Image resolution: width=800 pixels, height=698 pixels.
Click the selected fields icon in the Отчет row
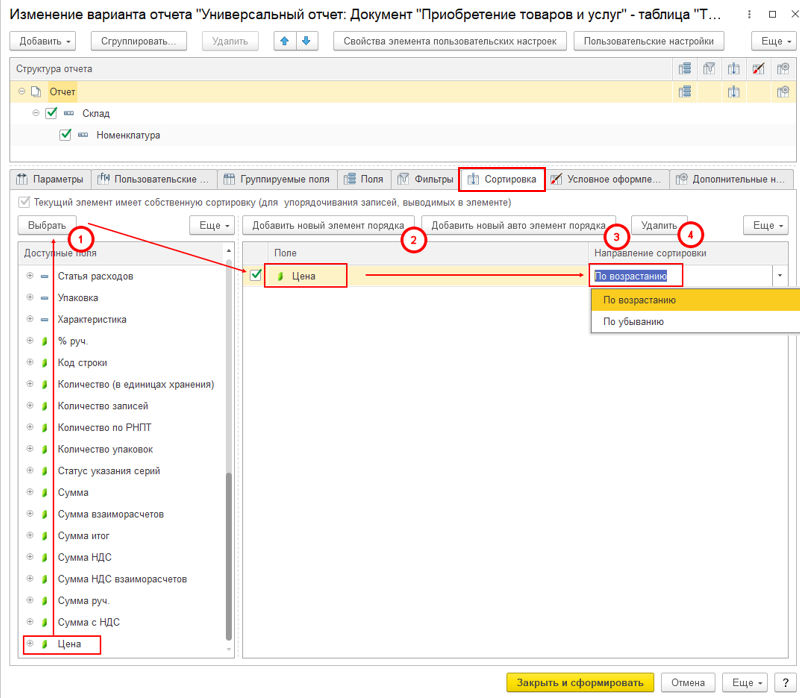point(685,92)
